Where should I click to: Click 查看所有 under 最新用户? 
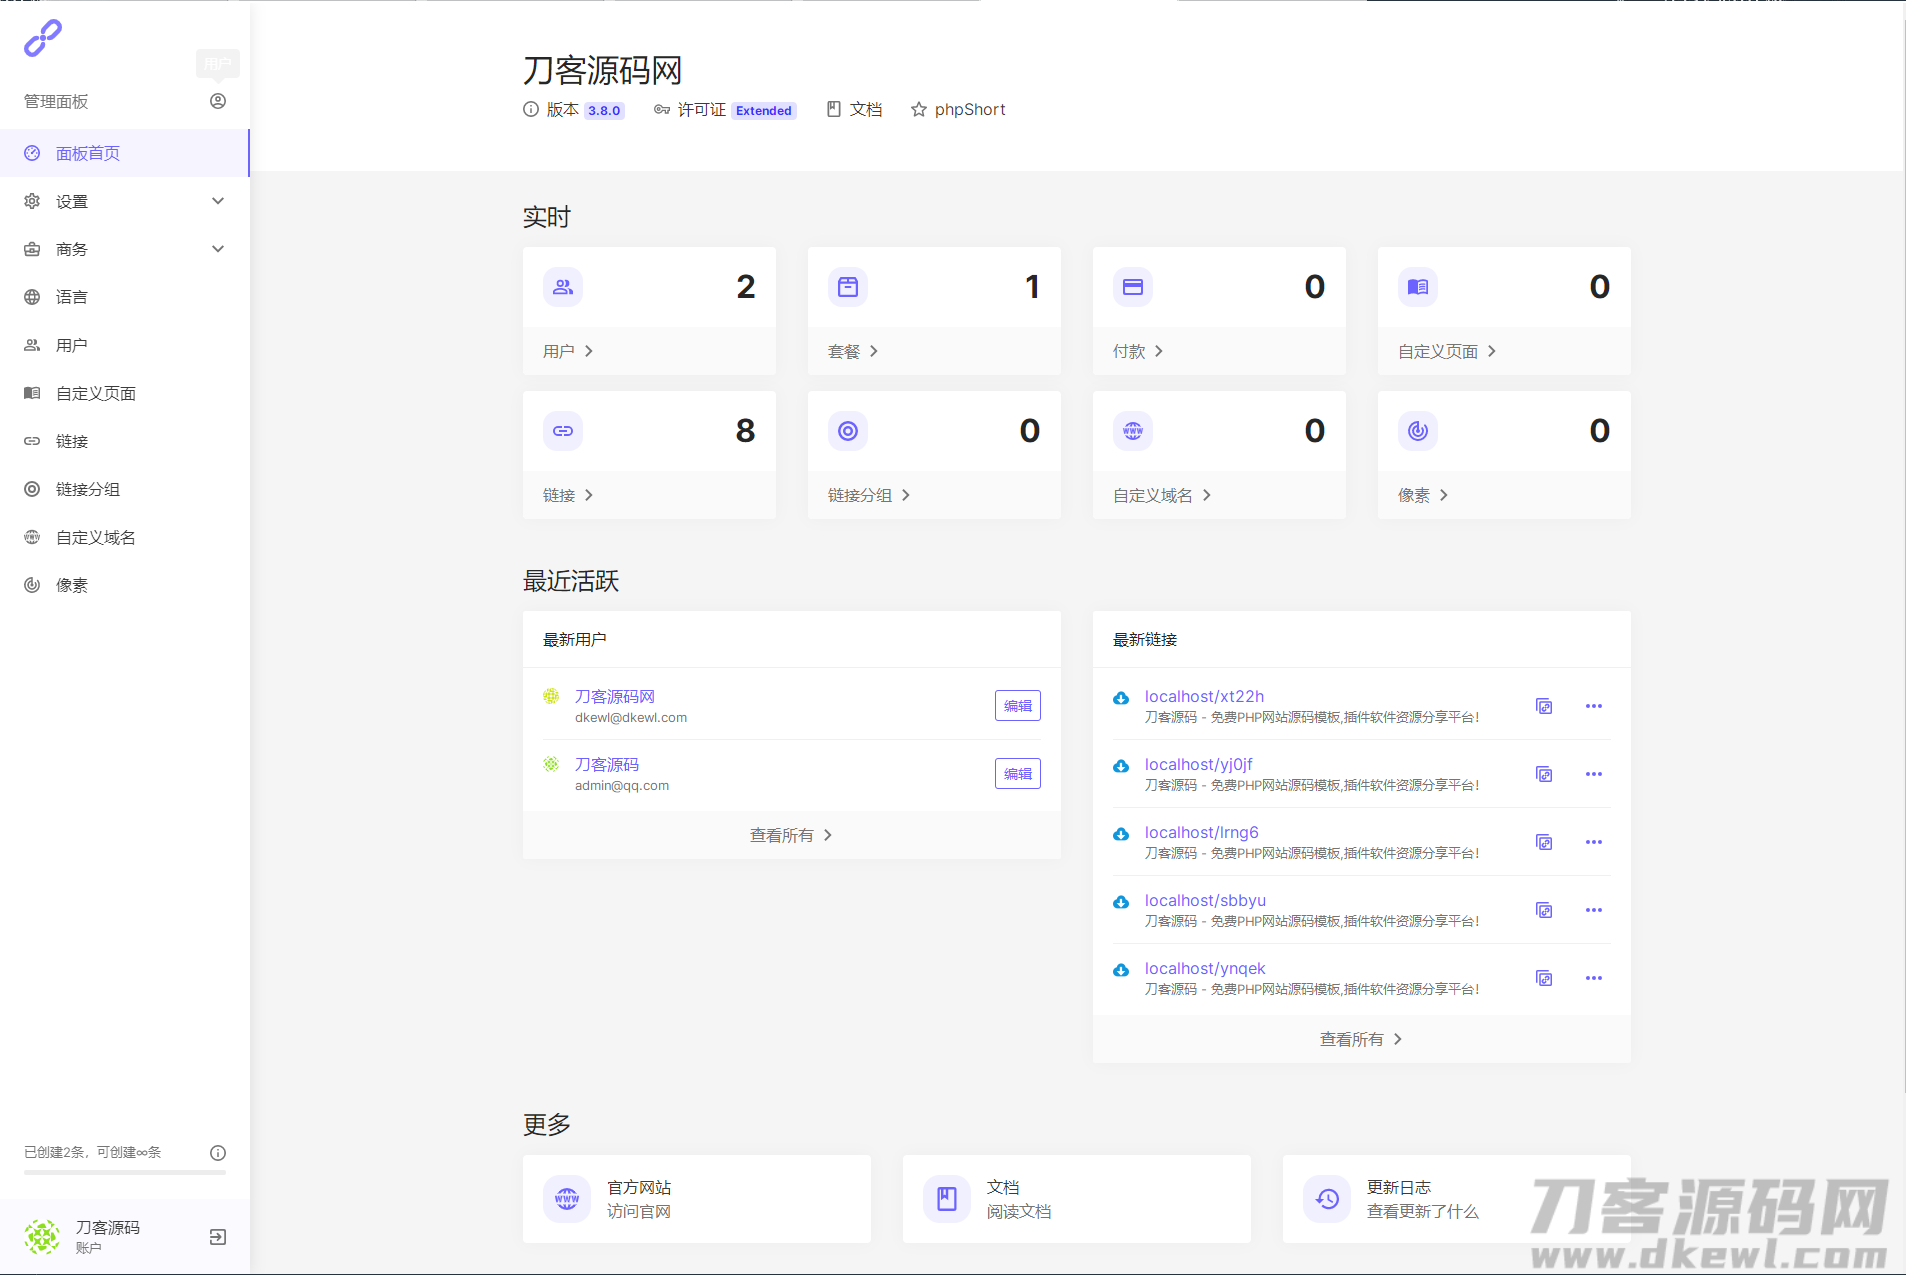[791, 835]
